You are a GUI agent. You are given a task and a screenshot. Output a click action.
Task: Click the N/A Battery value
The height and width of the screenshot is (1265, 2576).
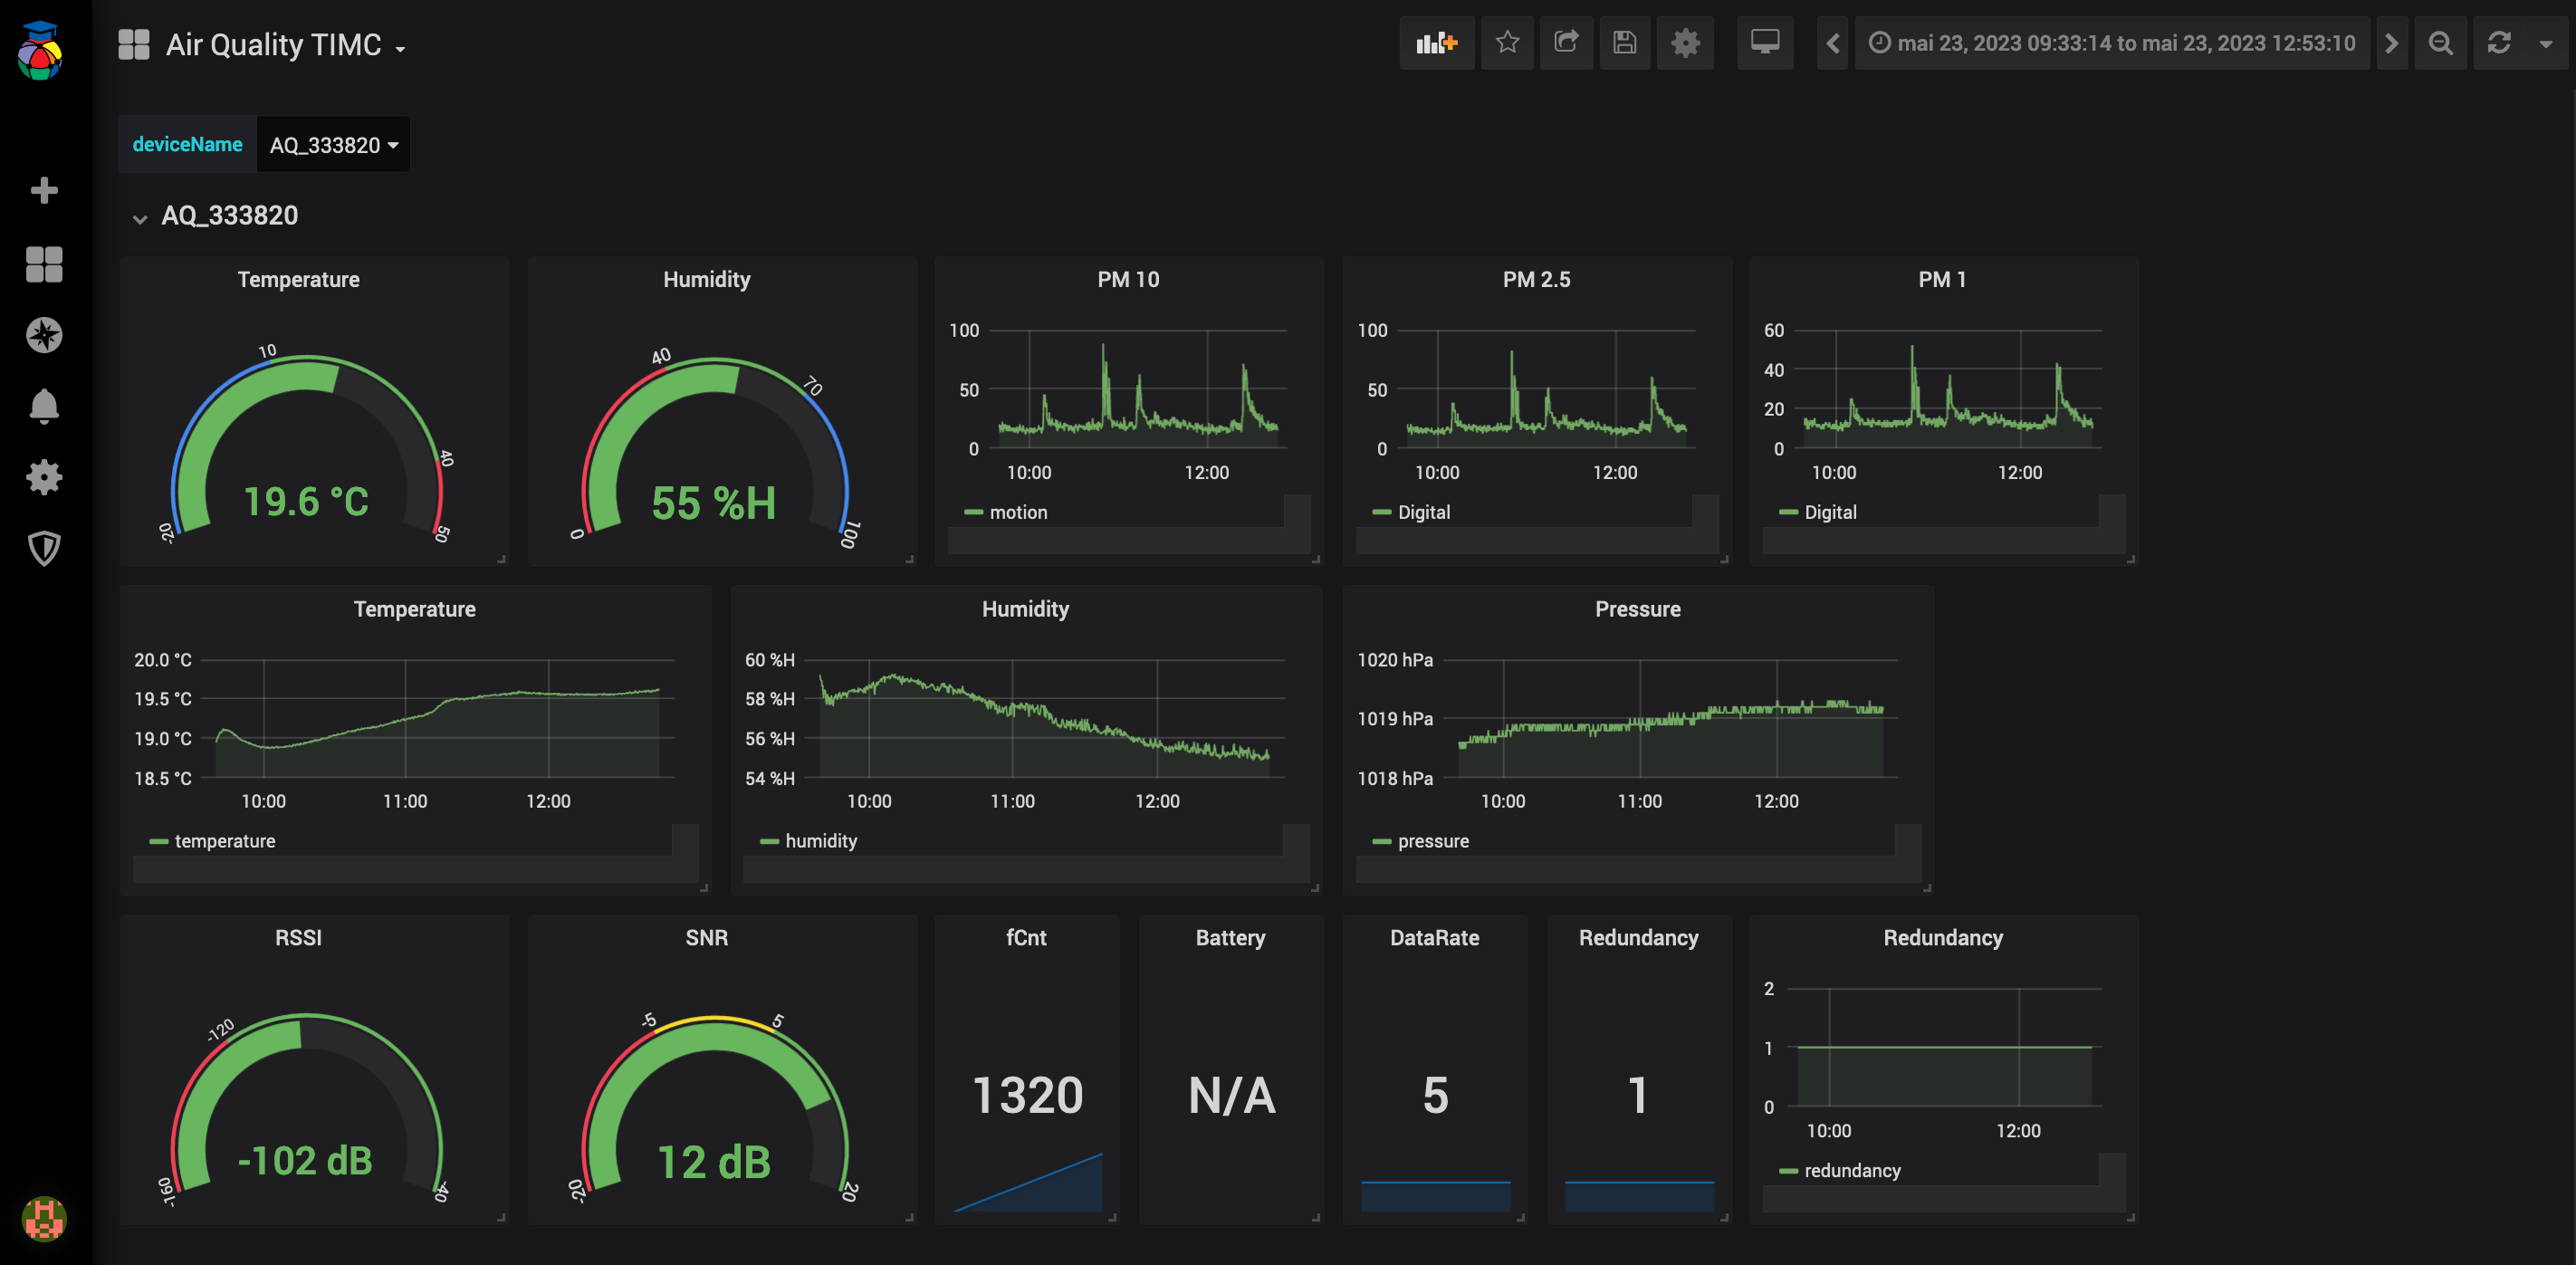point(1231,1095)
